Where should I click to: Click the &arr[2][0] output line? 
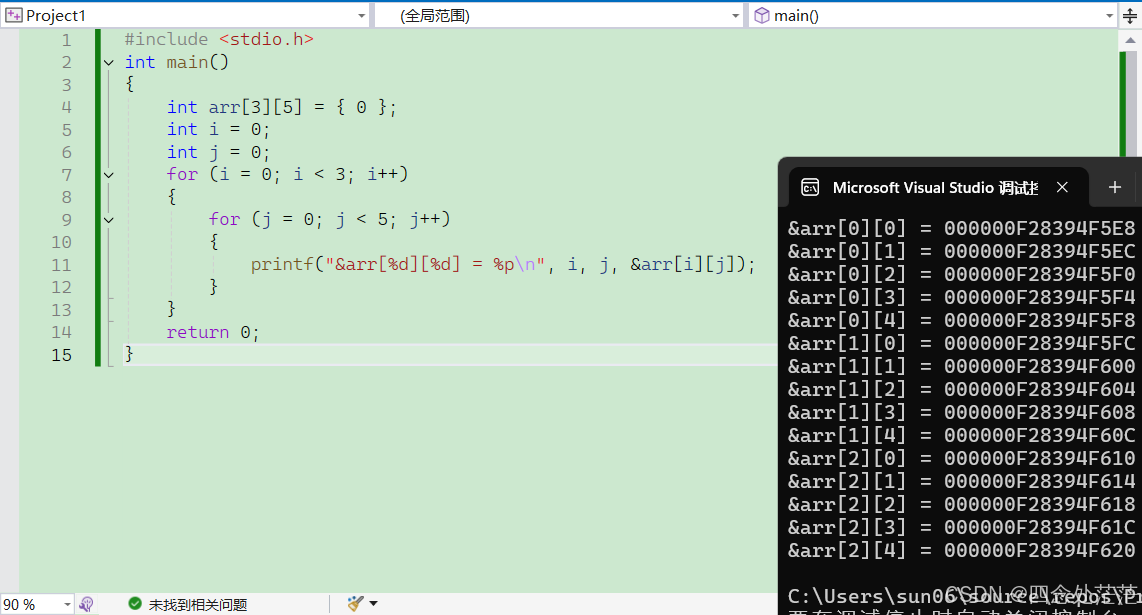coord(961,459)
